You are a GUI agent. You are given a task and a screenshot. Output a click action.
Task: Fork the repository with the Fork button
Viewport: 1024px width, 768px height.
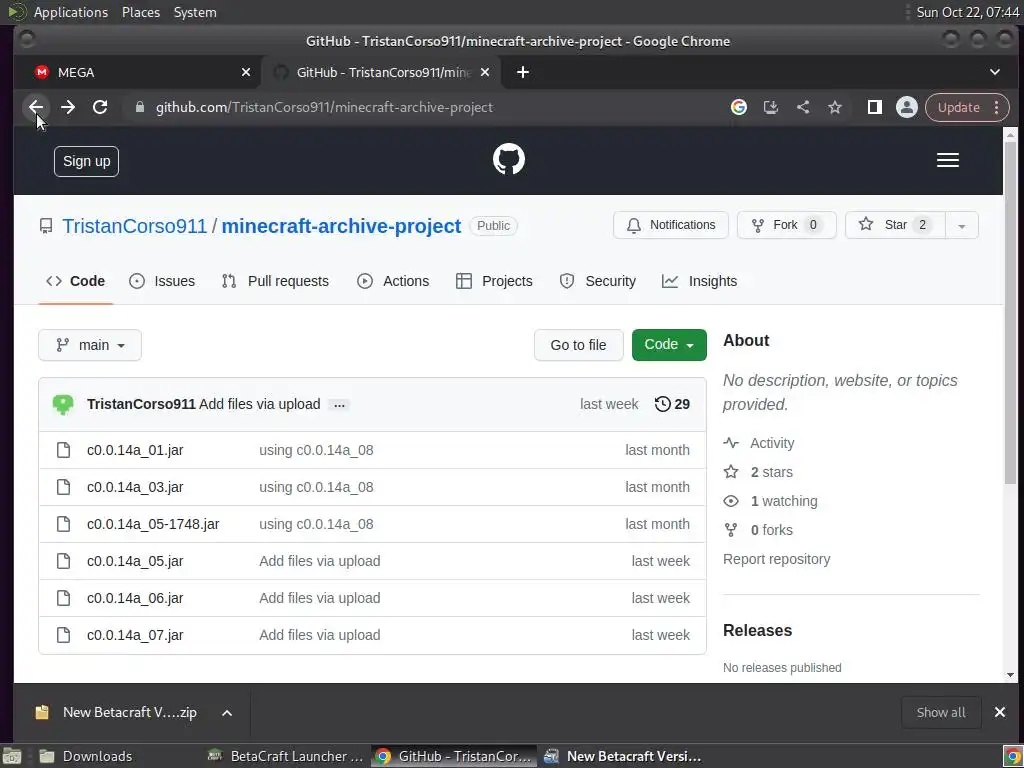[786, 225]
